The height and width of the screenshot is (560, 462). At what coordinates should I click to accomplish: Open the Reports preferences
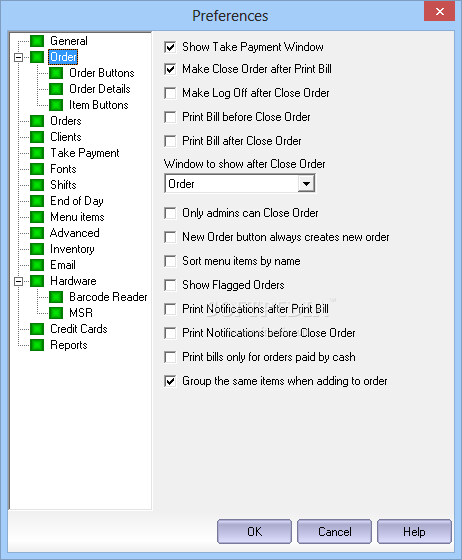69,345
